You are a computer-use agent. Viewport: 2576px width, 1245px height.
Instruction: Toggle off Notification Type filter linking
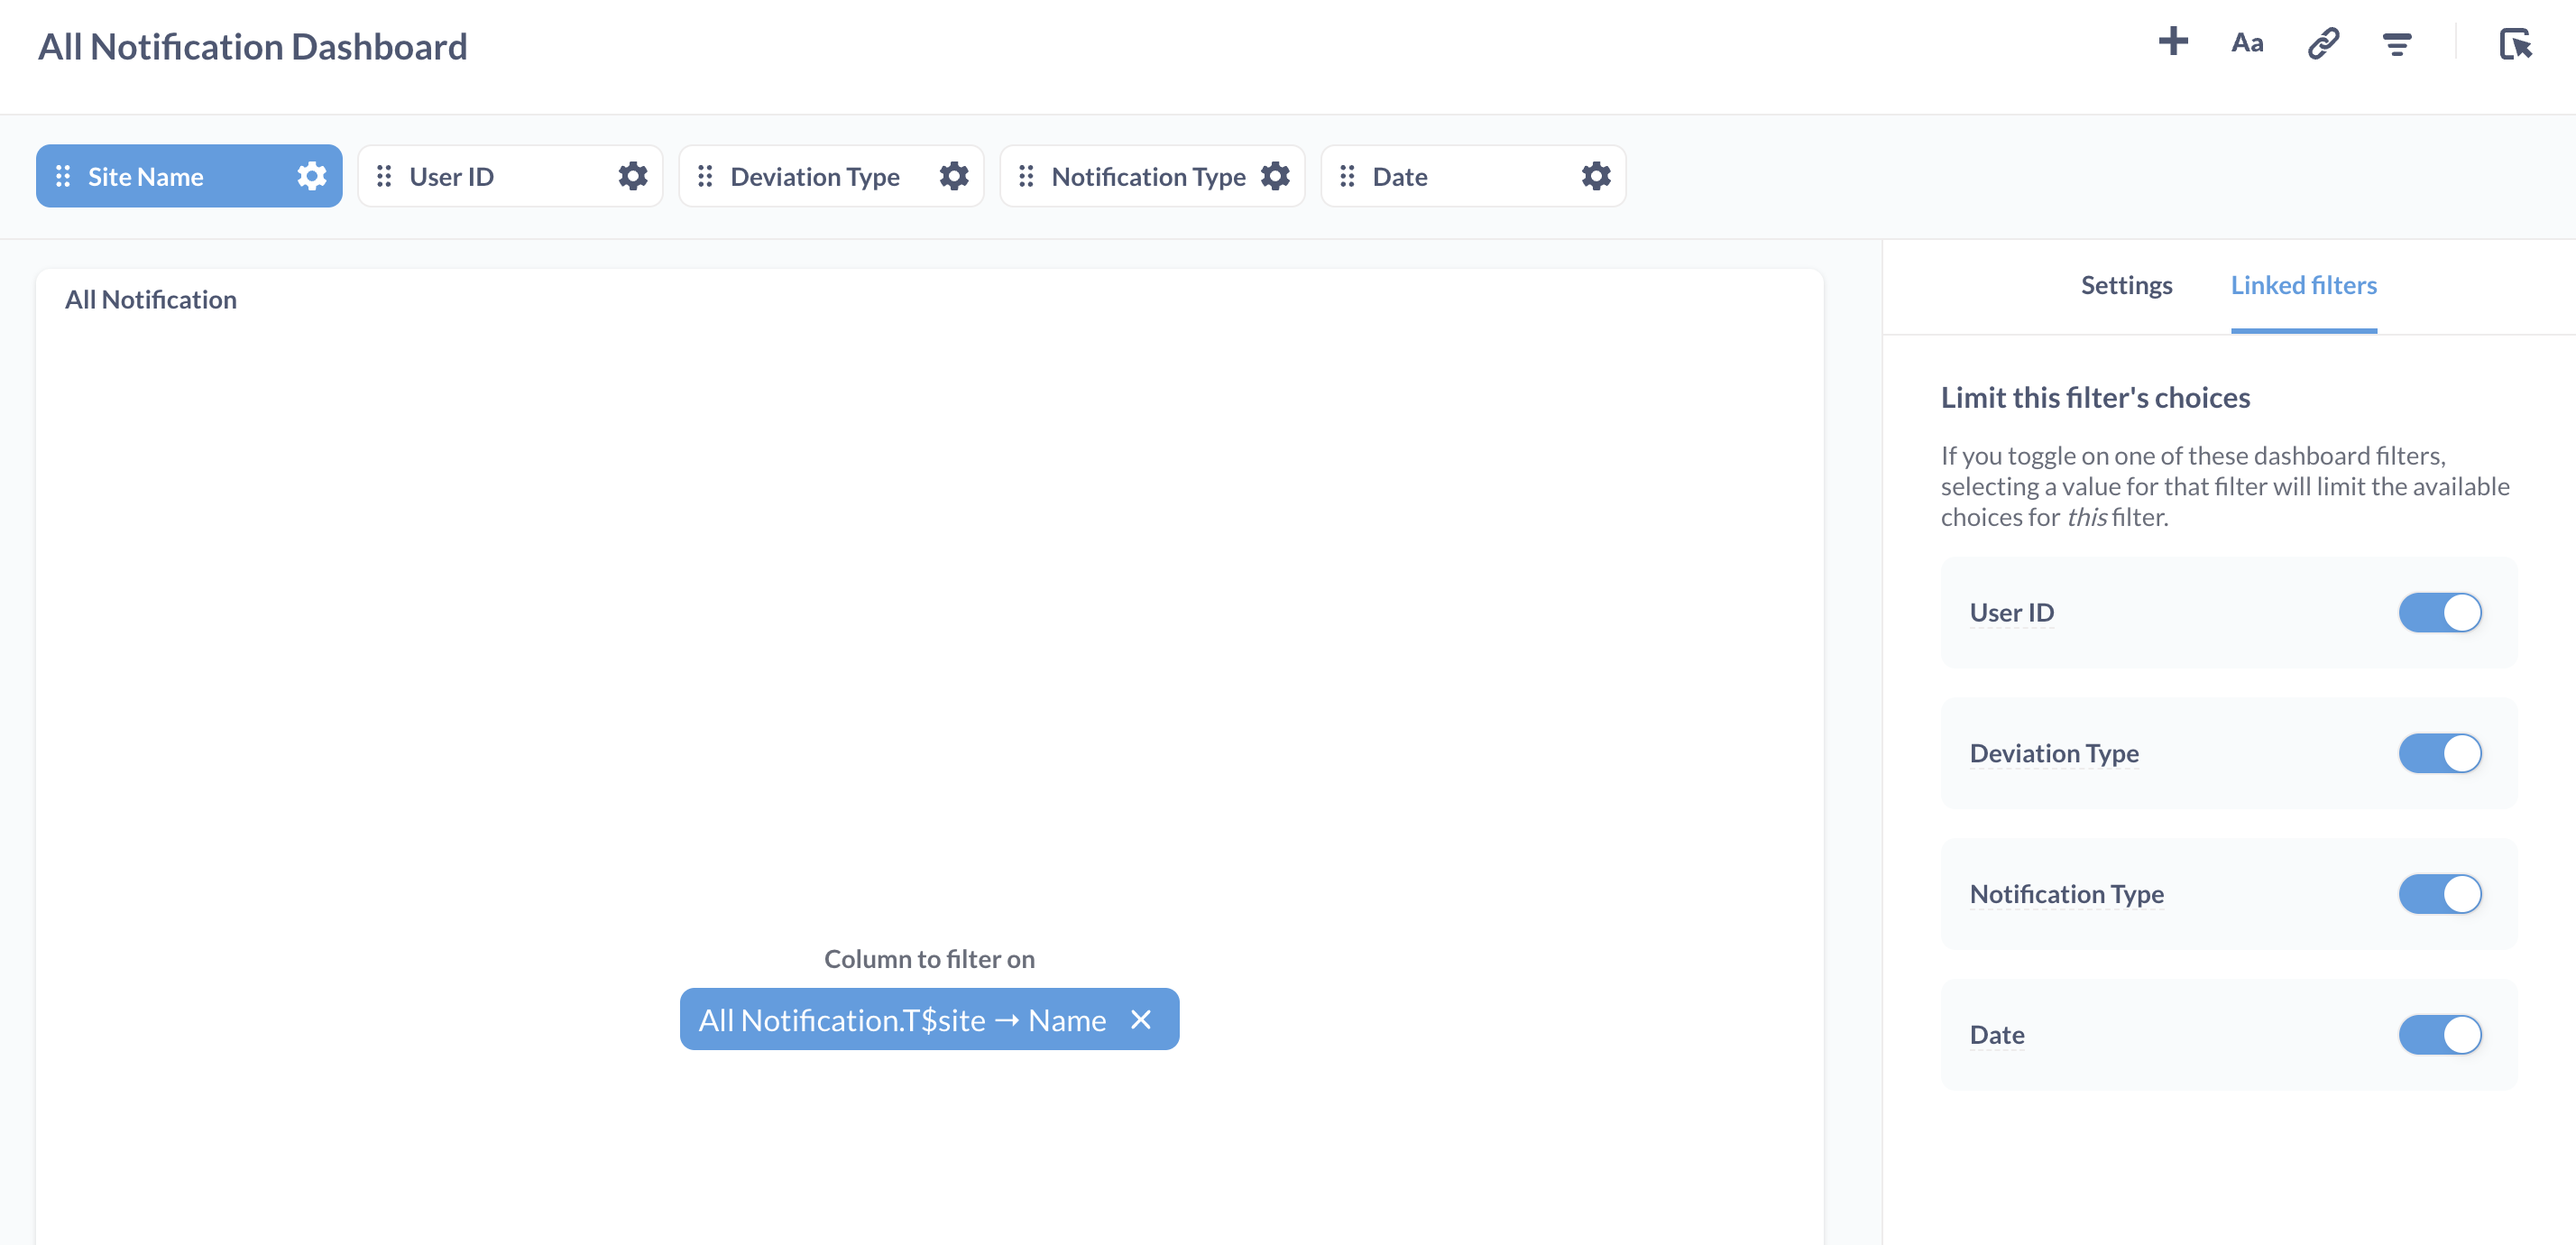(x=2440, y=894)
